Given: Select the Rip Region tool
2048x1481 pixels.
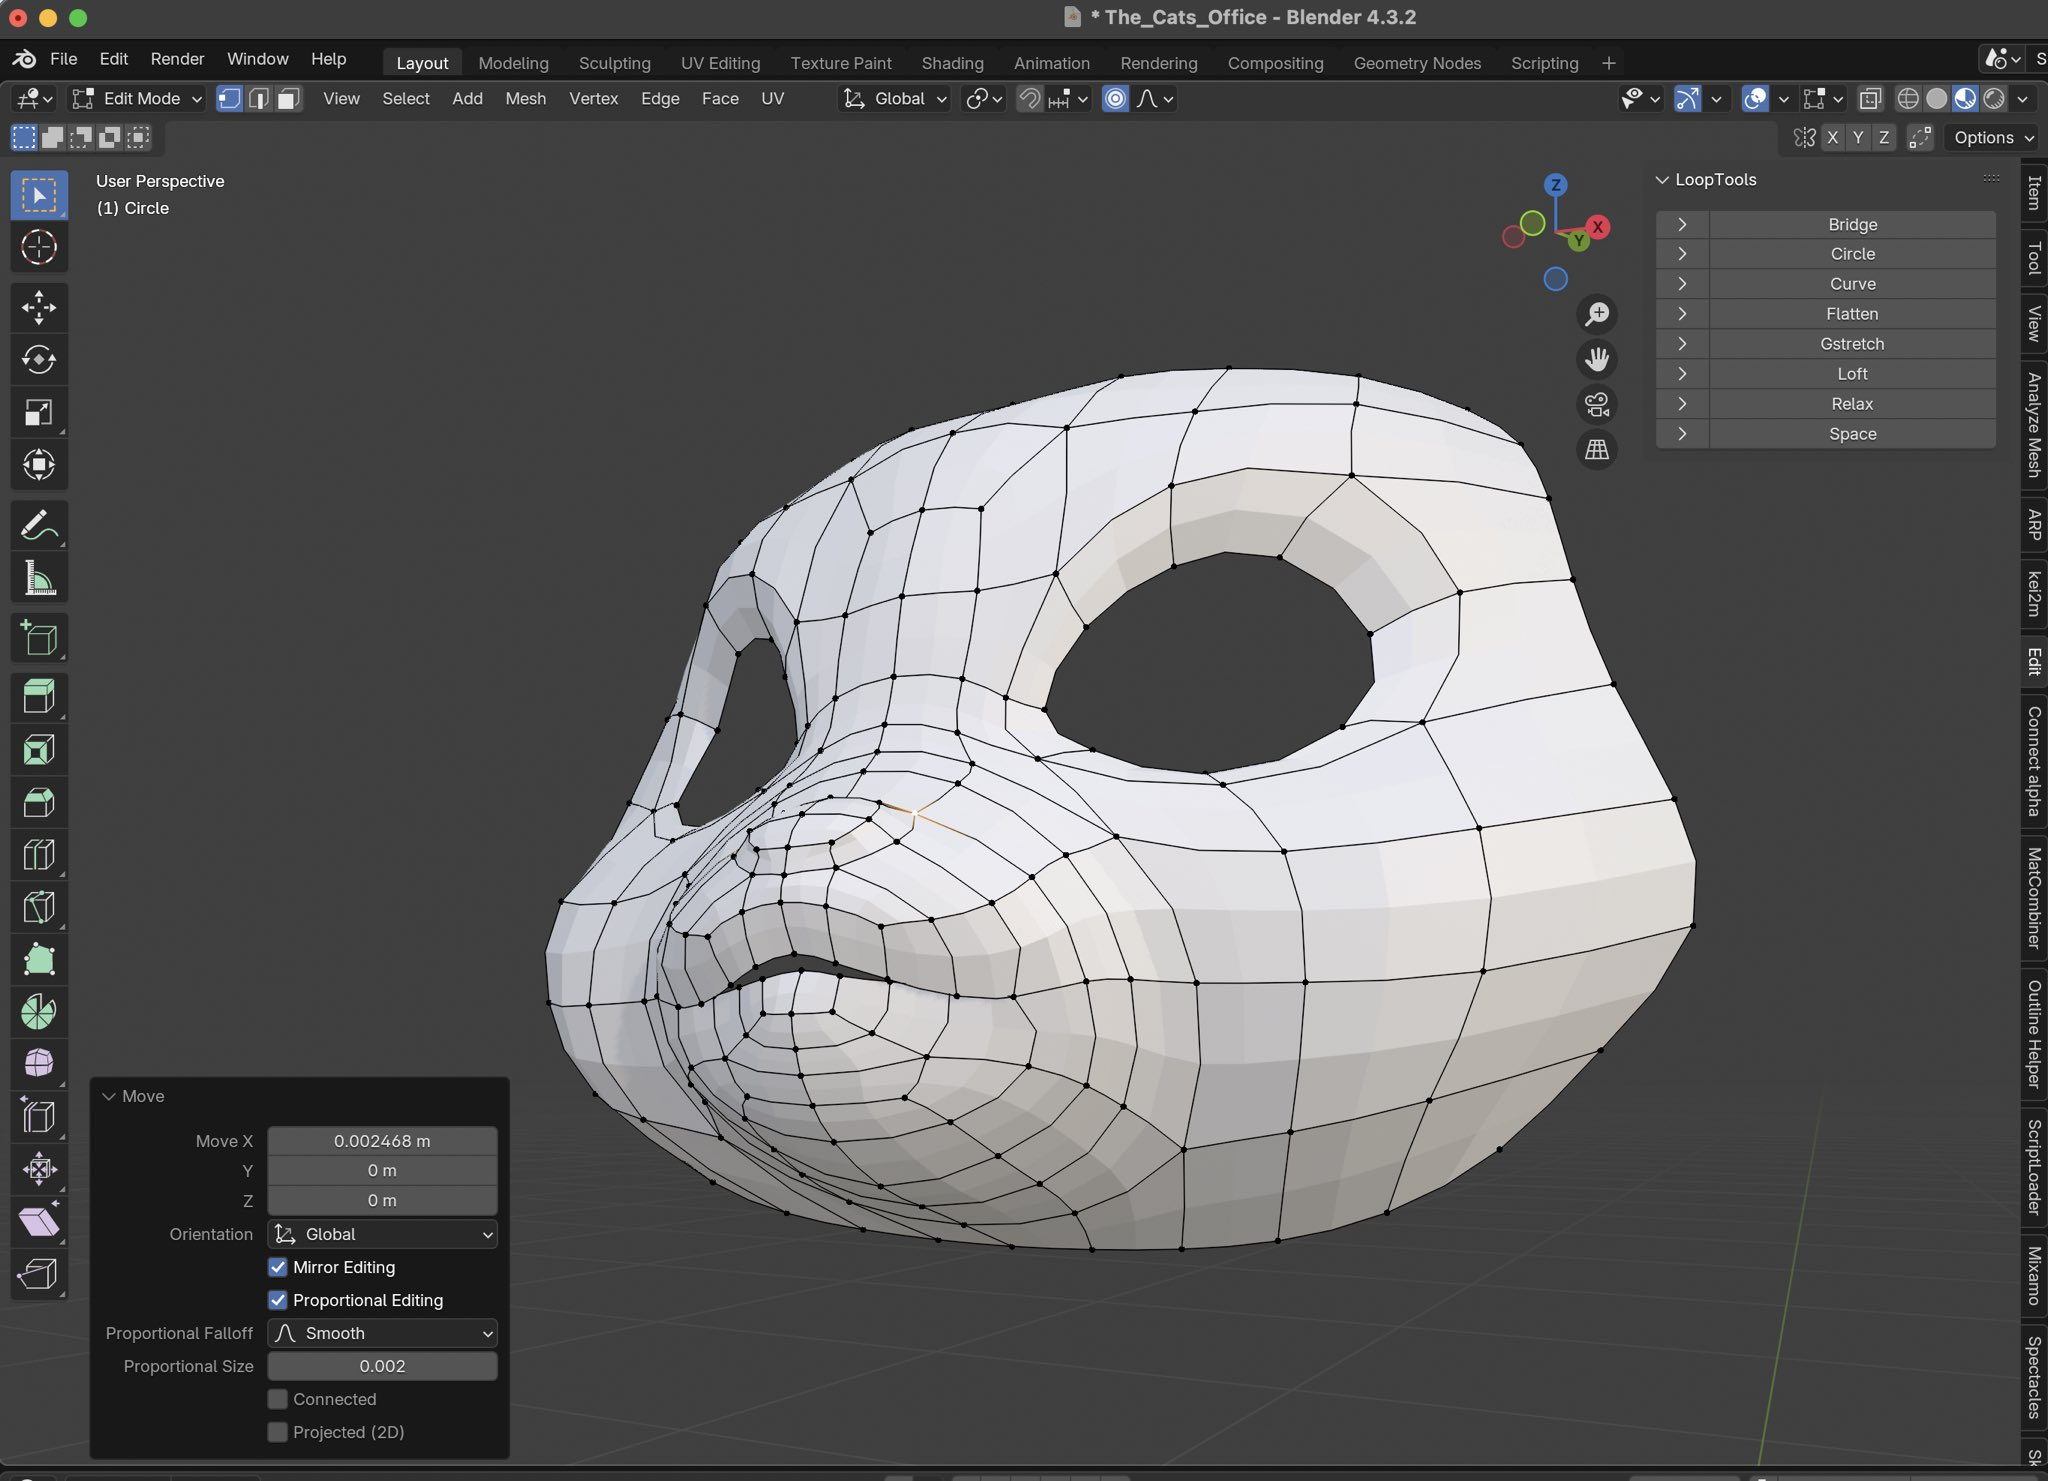Looking at the screenshot, I should pos(39,1273).
